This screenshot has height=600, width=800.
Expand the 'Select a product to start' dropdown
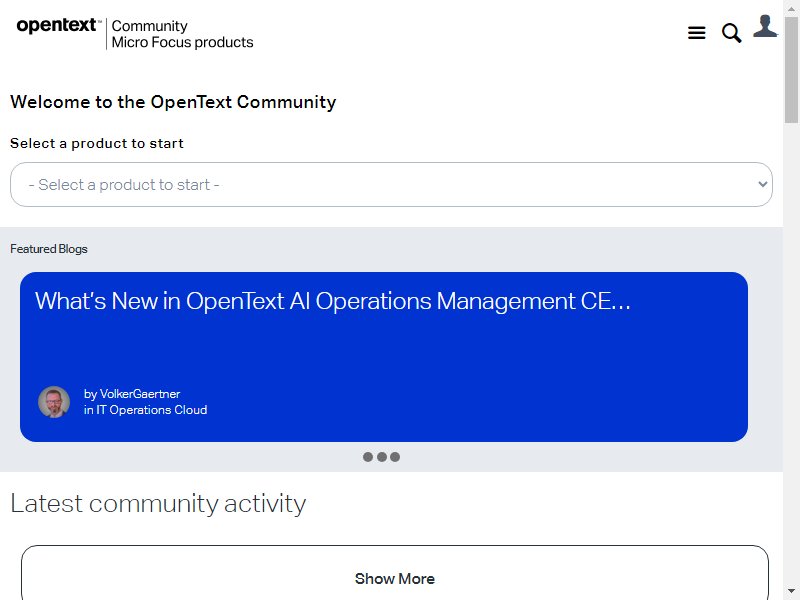(x=391, y=185)
